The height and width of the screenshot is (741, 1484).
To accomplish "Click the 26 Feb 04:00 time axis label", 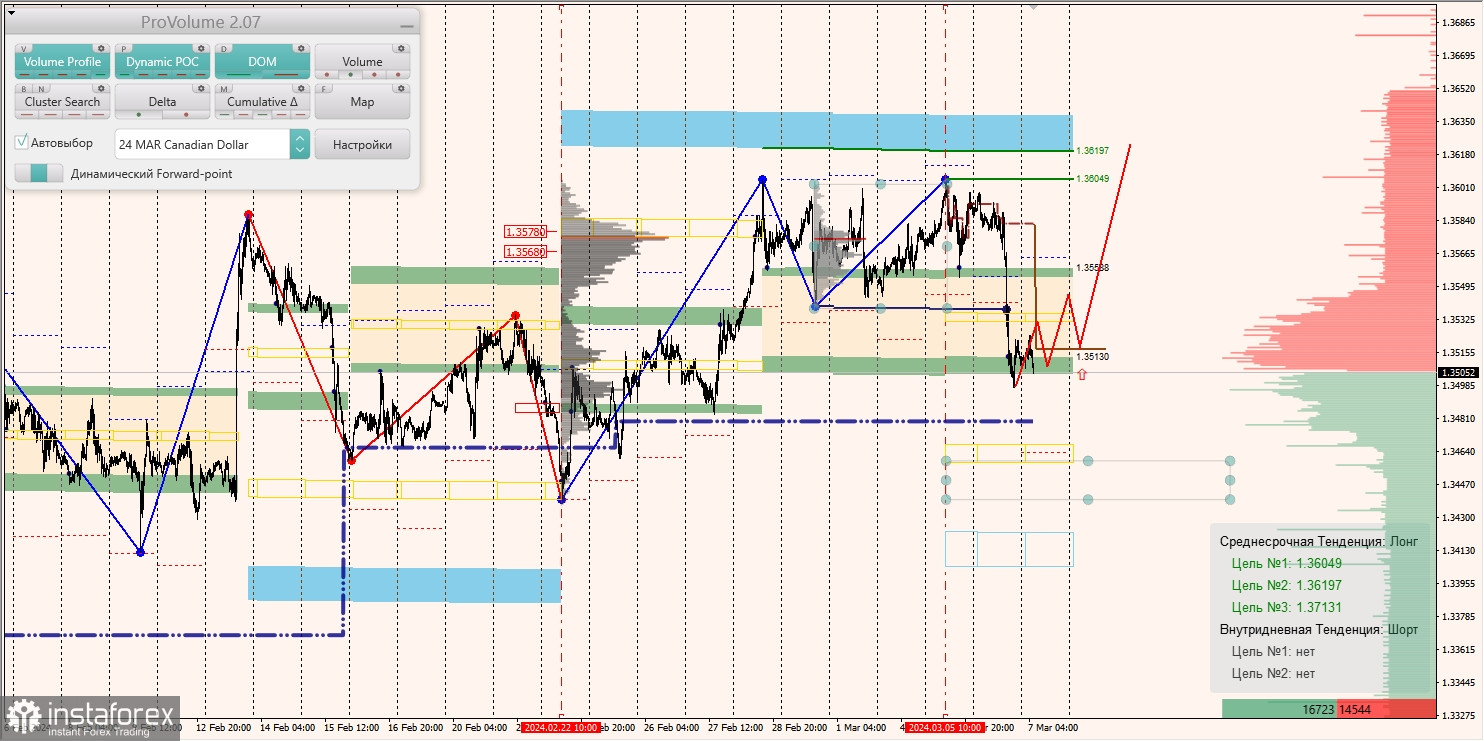I will tap(671, 727).
